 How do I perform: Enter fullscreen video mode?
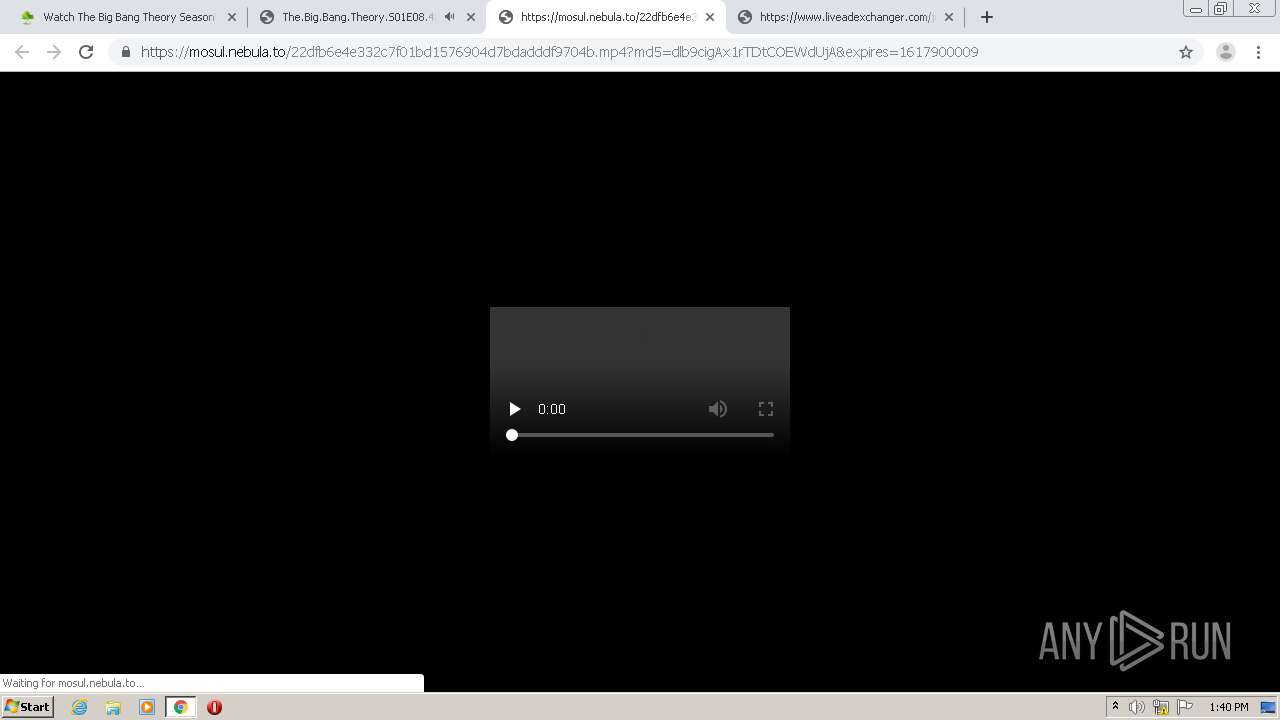(766, 409)
